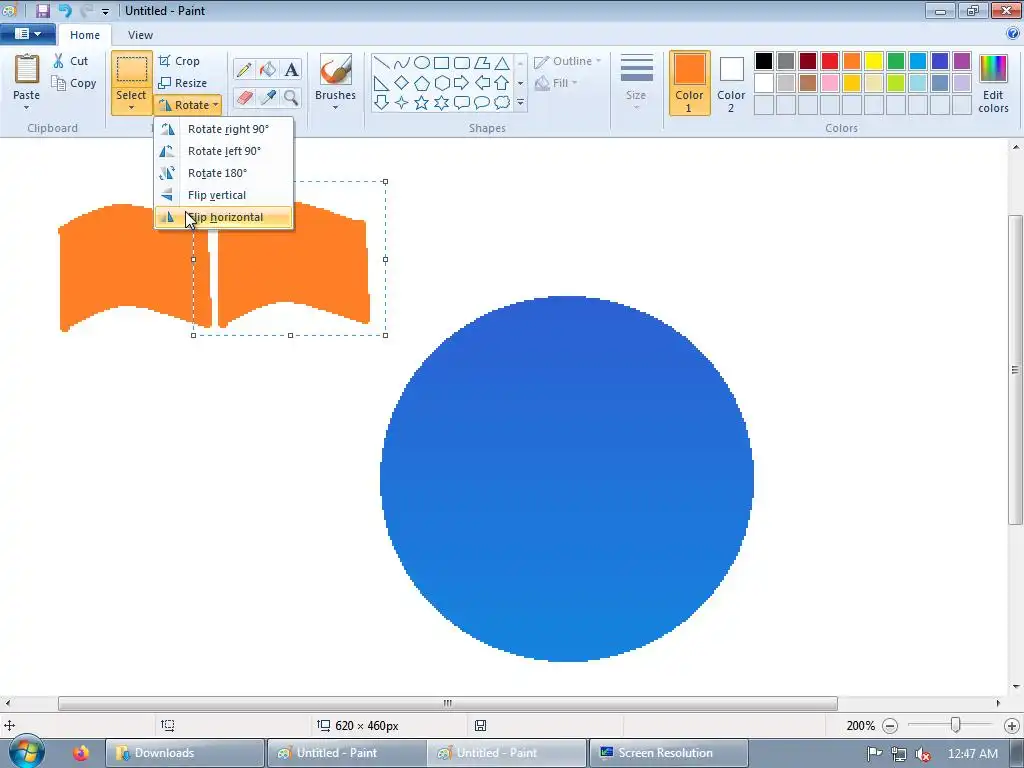This screenshot has width=1024, height=768.
Task: Choose the Rounded rectangular callout shape
Action: (462, 103)
